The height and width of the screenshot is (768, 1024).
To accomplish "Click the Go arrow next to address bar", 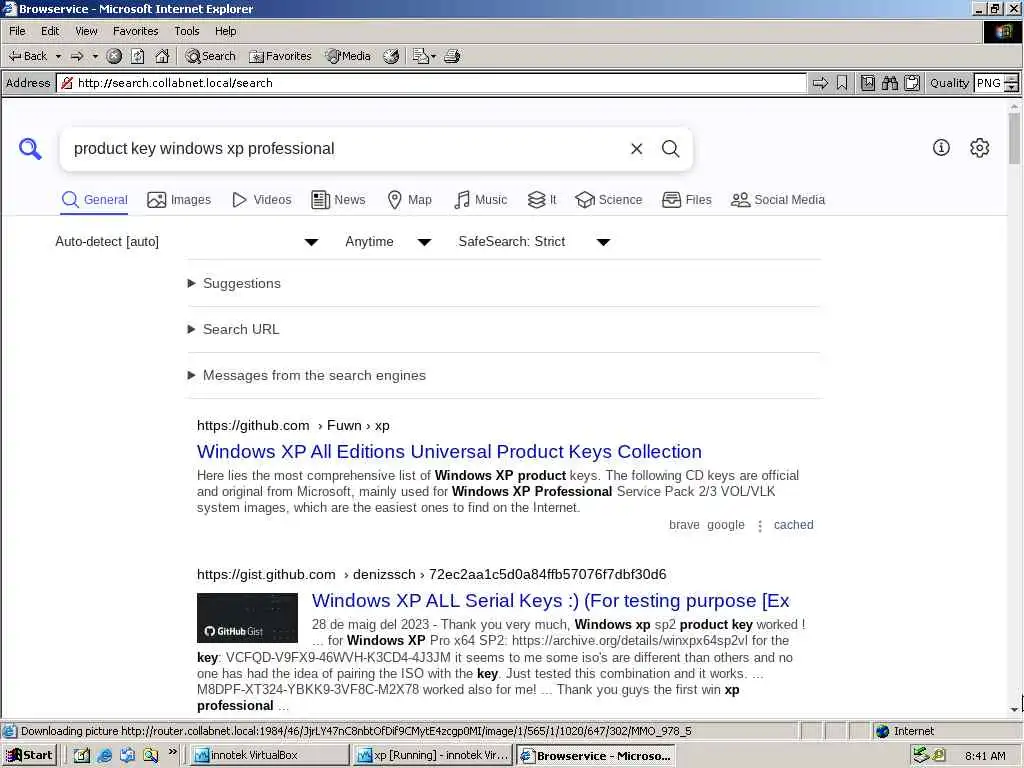I will coord(820,83).
